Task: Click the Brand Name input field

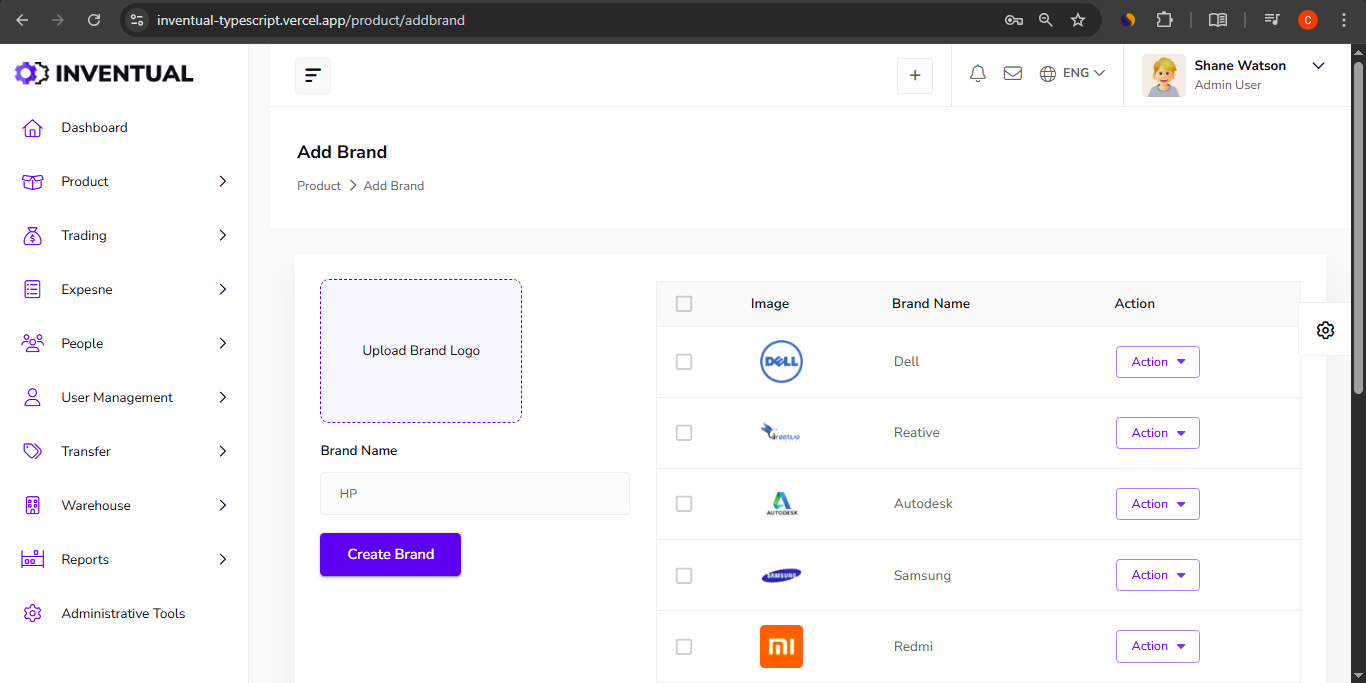Action: pyautogui.click(x=475, y=494)
